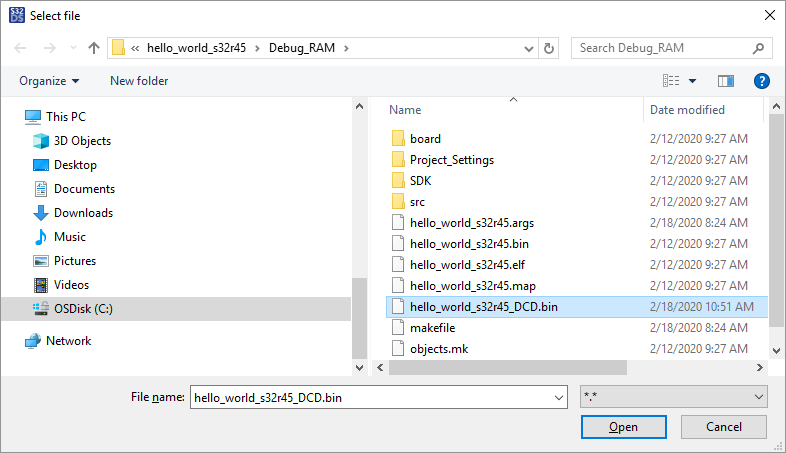Create a New folder
This screenshot has height=453, width=786.
[x=139, y=81]
